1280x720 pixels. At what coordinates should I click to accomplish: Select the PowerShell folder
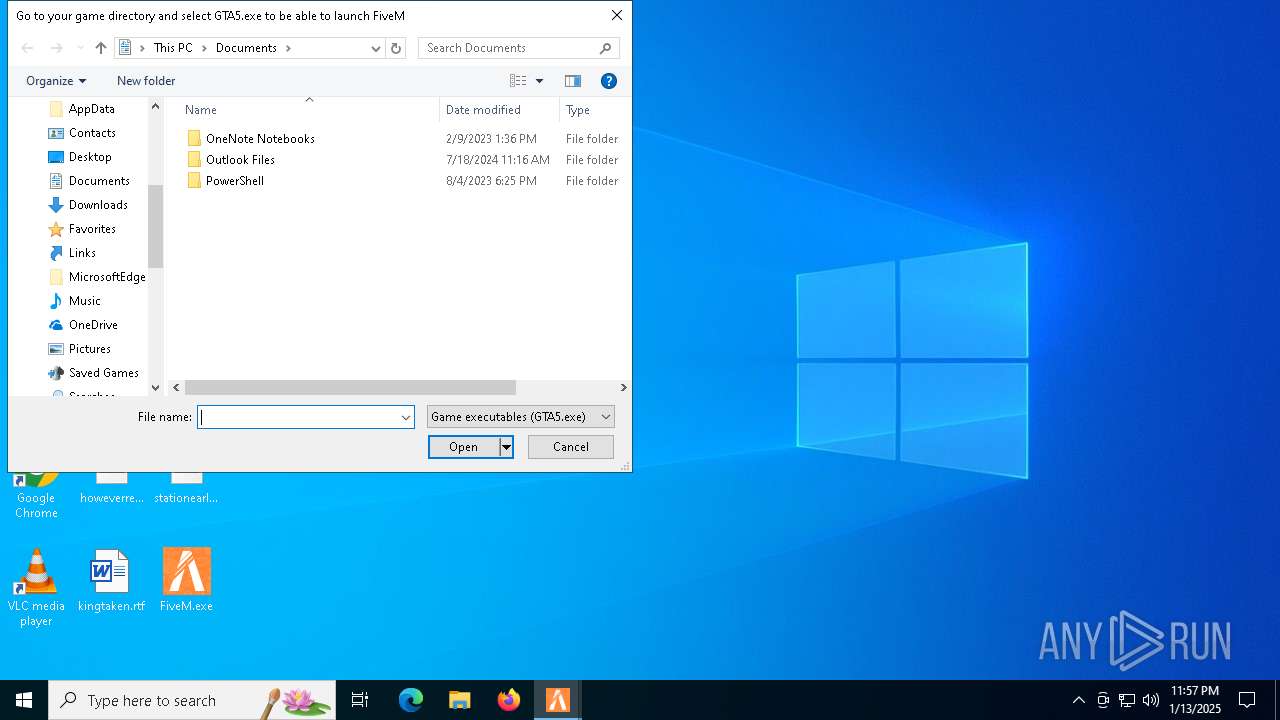(x=235, y=181)
